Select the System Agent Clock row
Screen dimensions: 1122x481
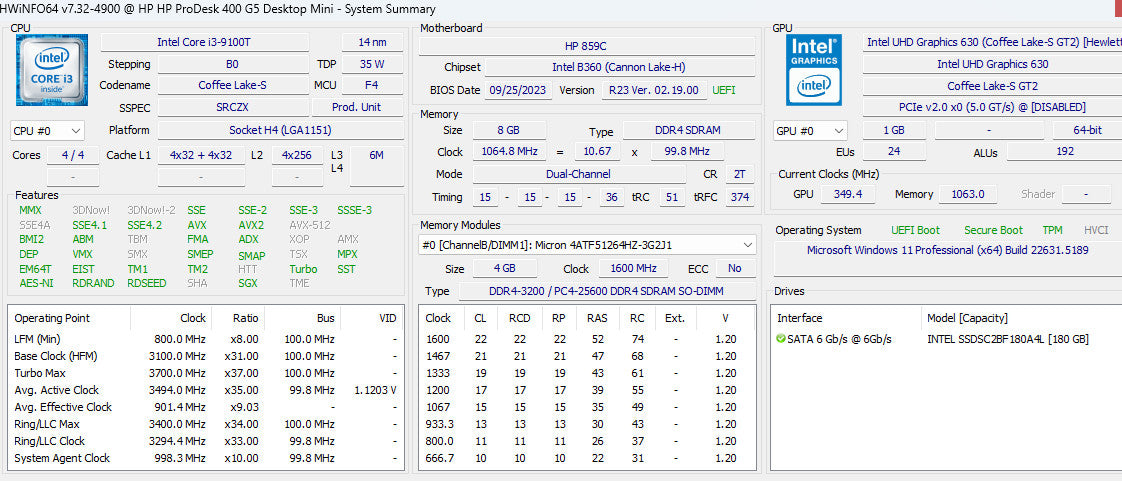point(206,458)
